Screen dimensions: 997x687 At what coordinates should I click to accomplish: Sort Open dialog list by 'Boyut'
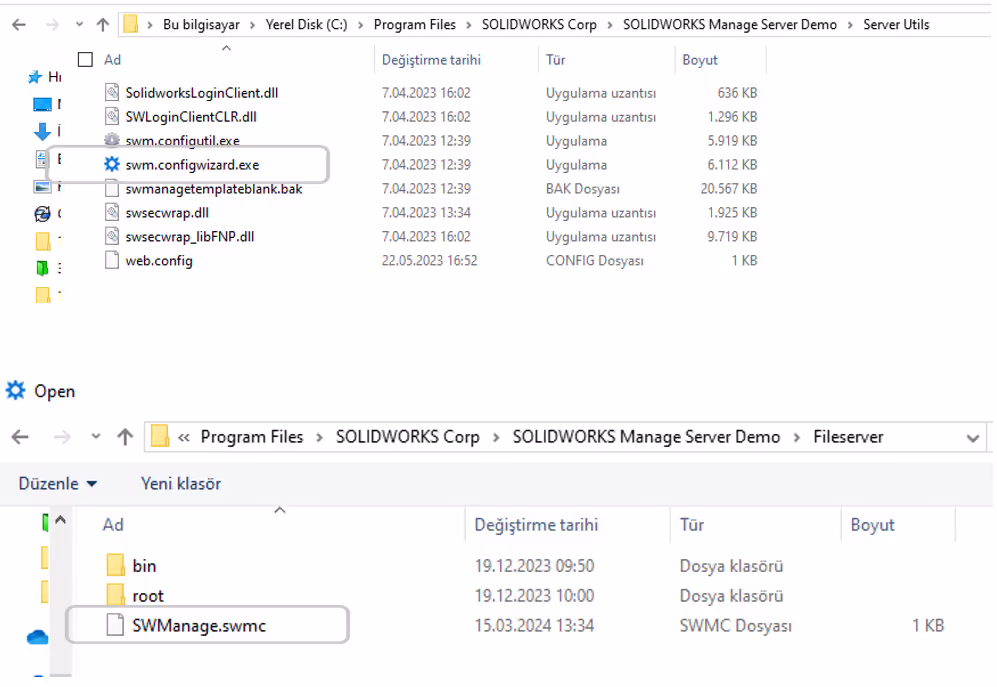872,525
